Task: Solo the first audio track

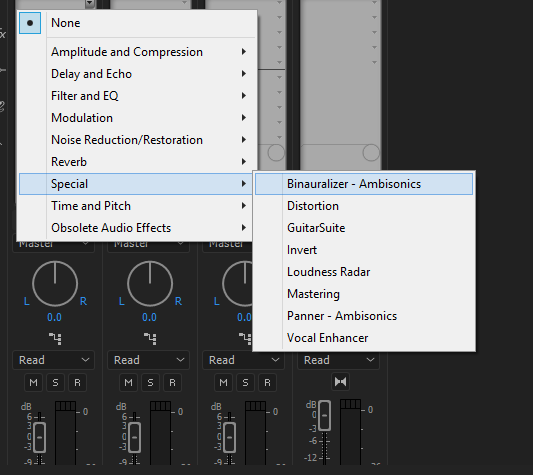Action: [55, 383]
